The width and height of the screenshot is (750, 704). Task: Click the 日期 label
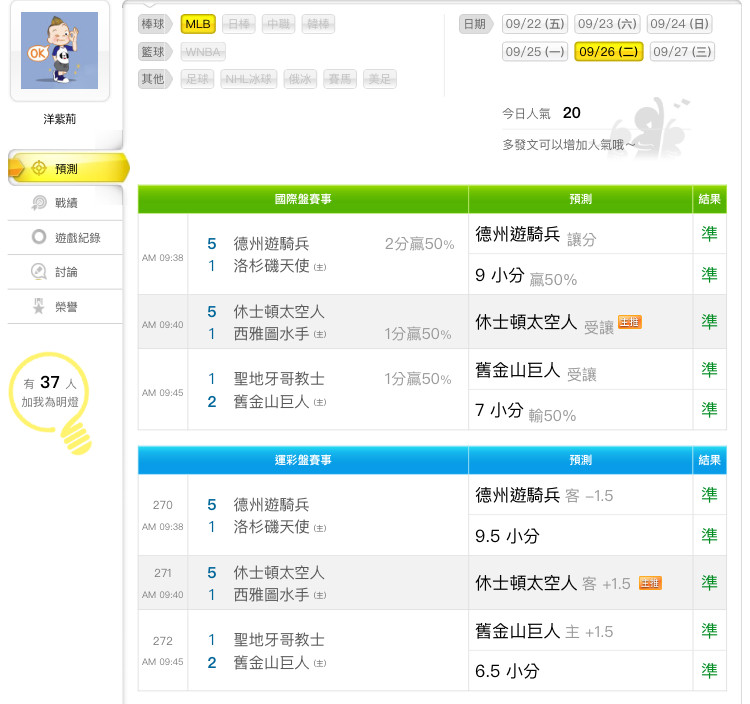pyautogui.click(x=476, y=24)
